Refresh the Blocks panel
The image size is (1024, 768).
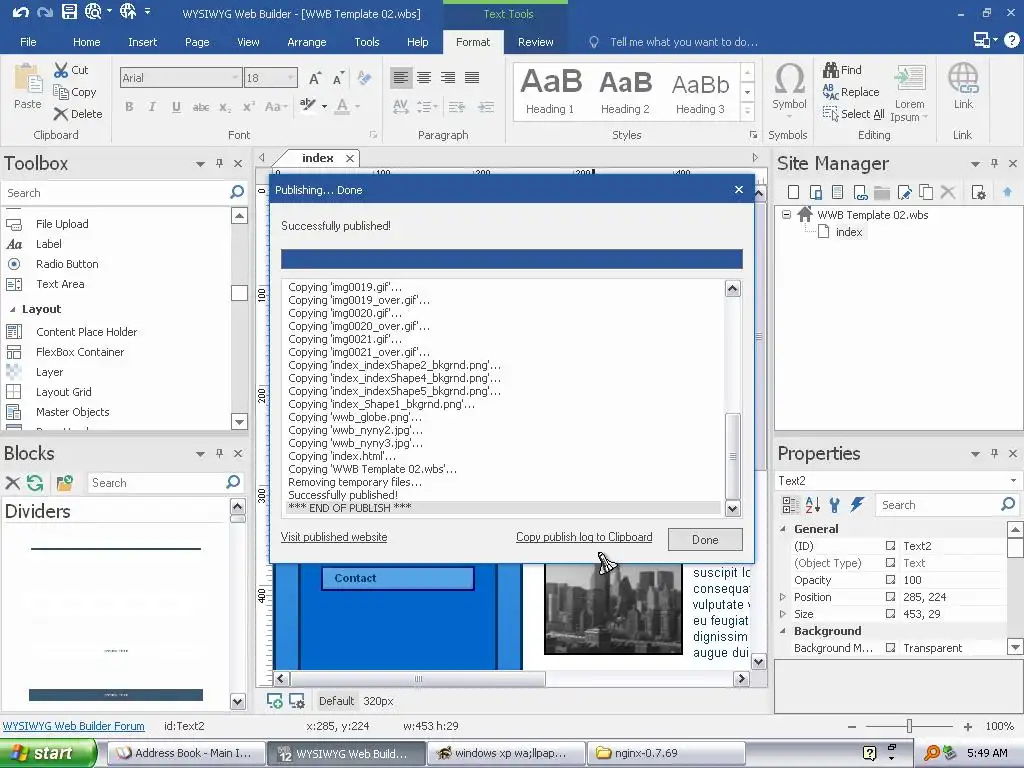35,483
